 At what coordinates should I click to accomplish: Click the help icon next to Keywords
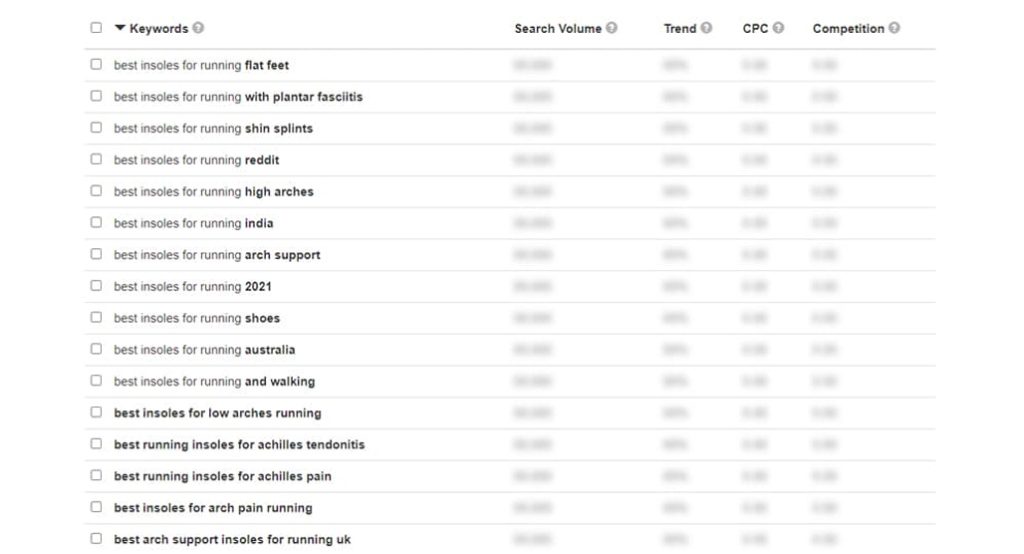coord(198,28)
